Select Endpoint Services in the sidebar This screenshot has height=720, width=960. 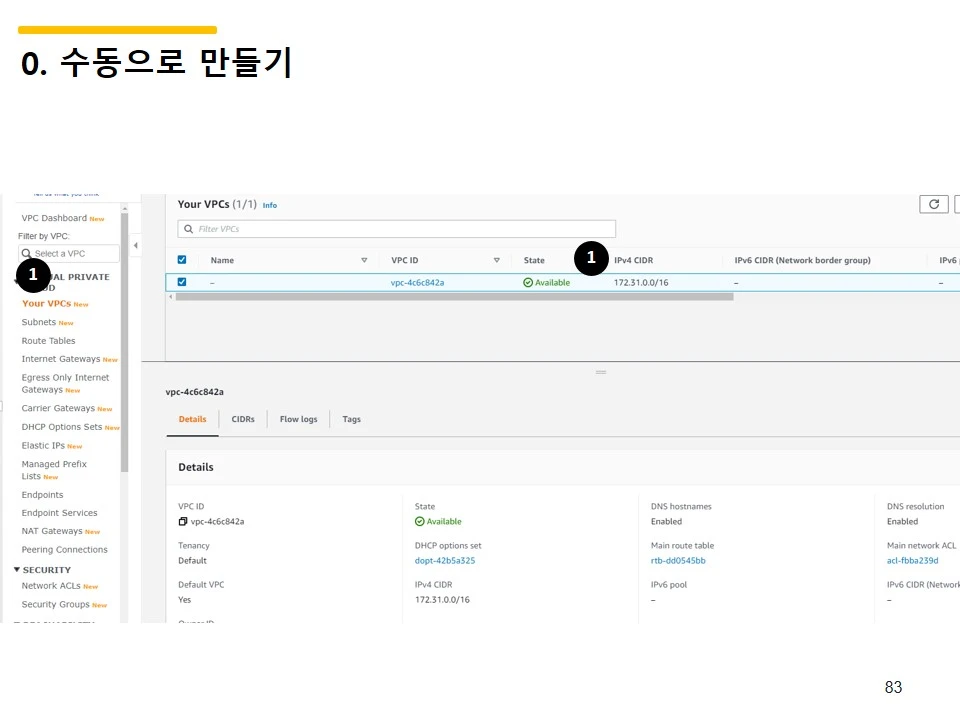pyautogui.click(x=57, y=513)
